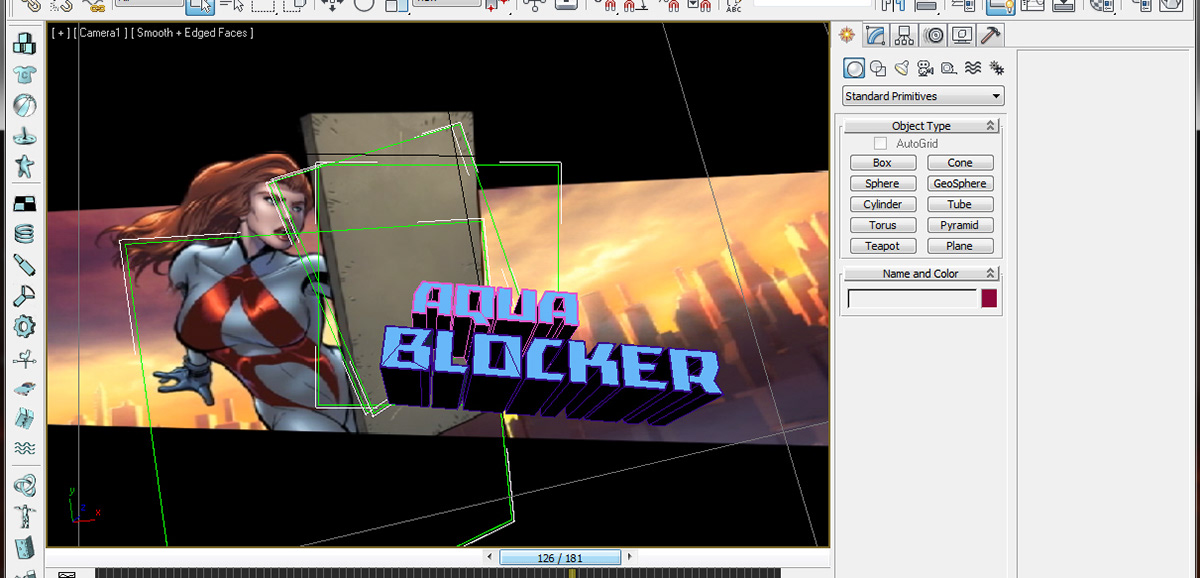
Task: Open the Camera1 viewport label menu
Action: [x=101, y=33]
